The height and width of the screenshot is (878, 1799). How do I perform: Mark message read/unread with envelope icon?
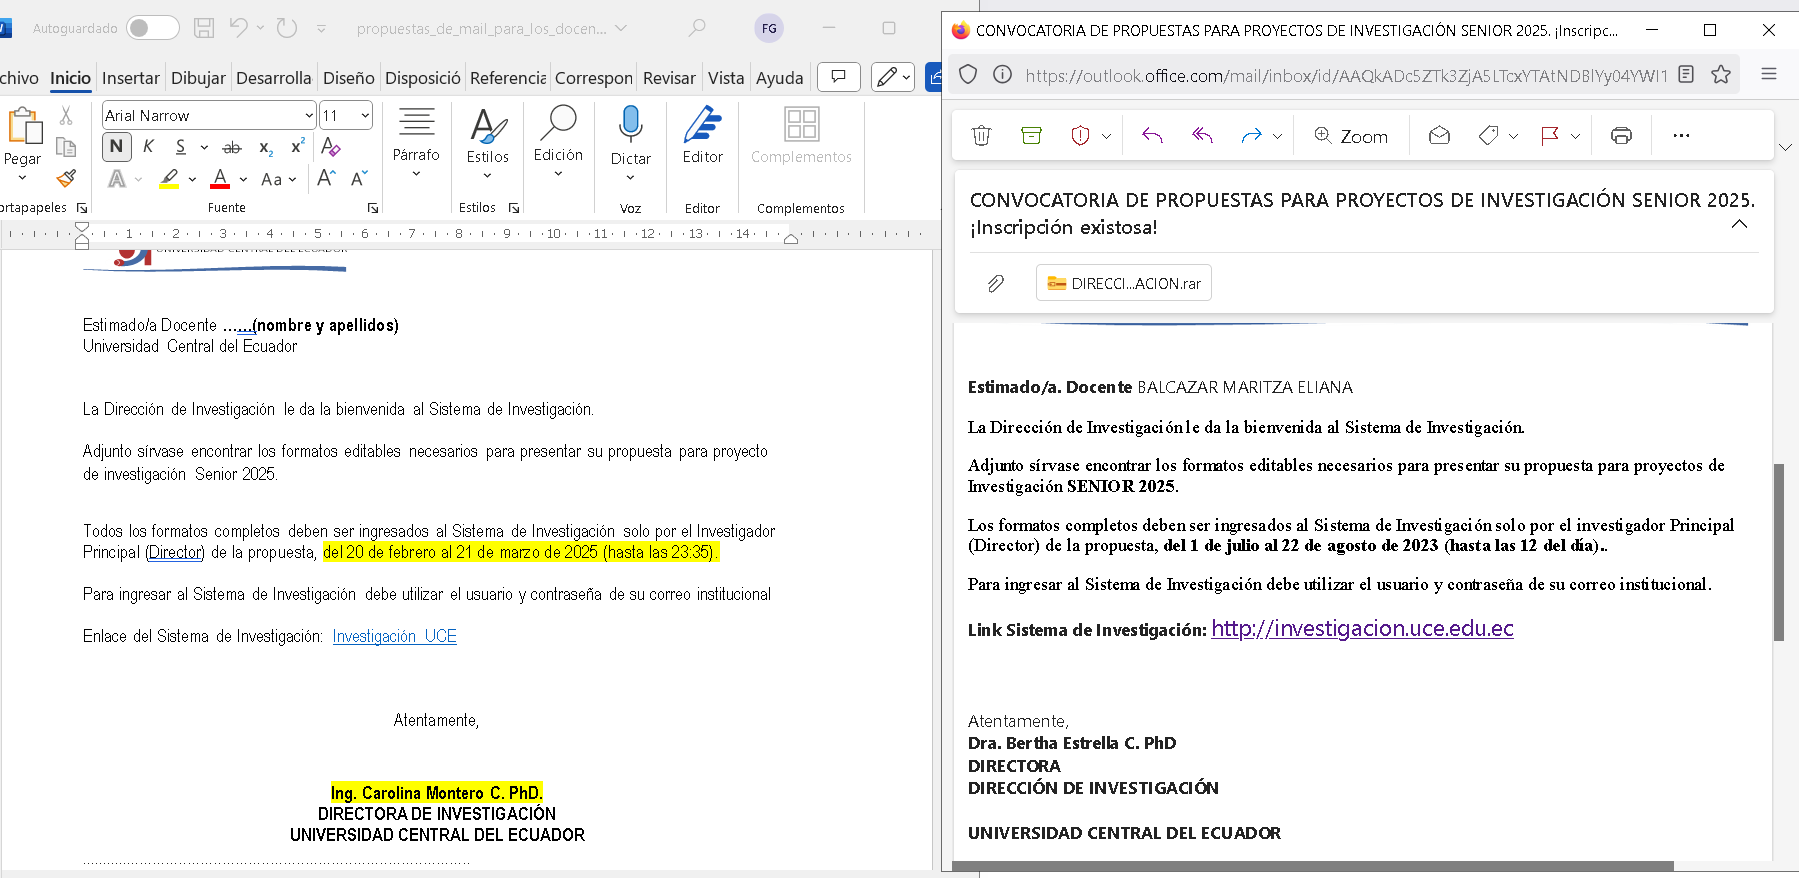coord(1439,135)
